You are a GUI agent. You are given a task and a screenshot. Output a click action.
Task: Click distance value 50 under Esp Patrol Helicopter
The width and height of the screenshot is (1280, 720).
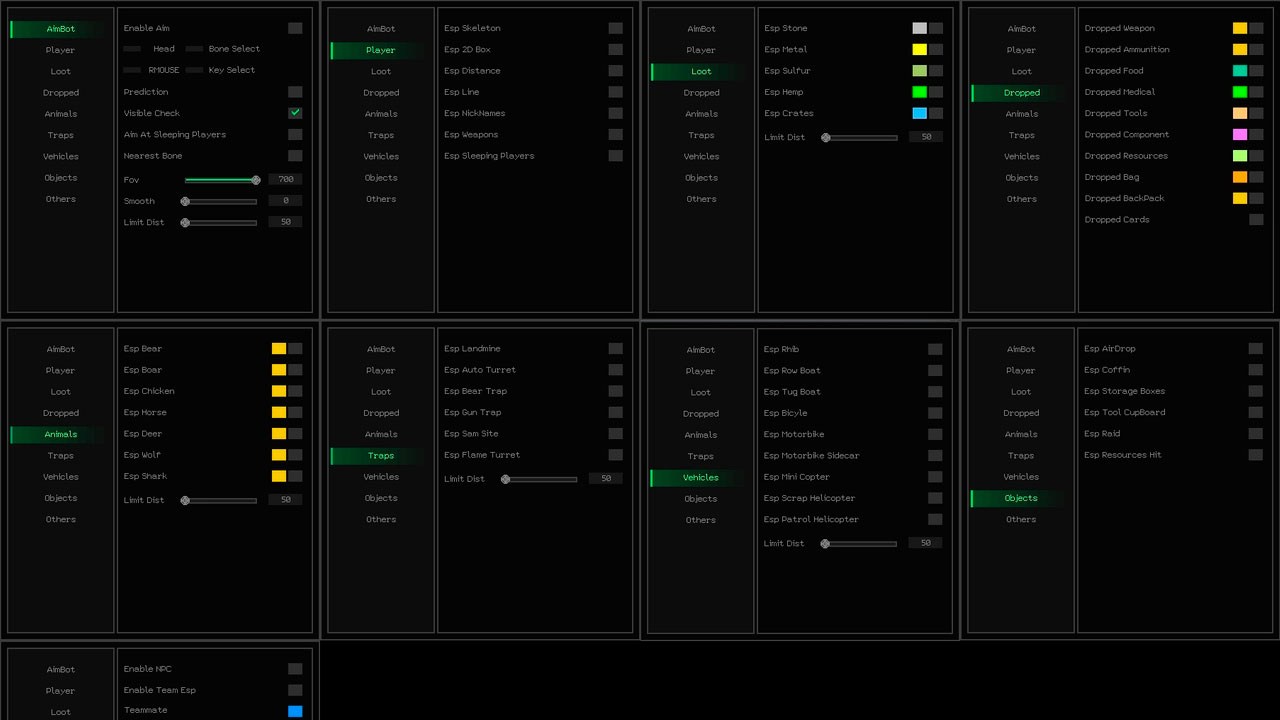click(x=925, y=543)
